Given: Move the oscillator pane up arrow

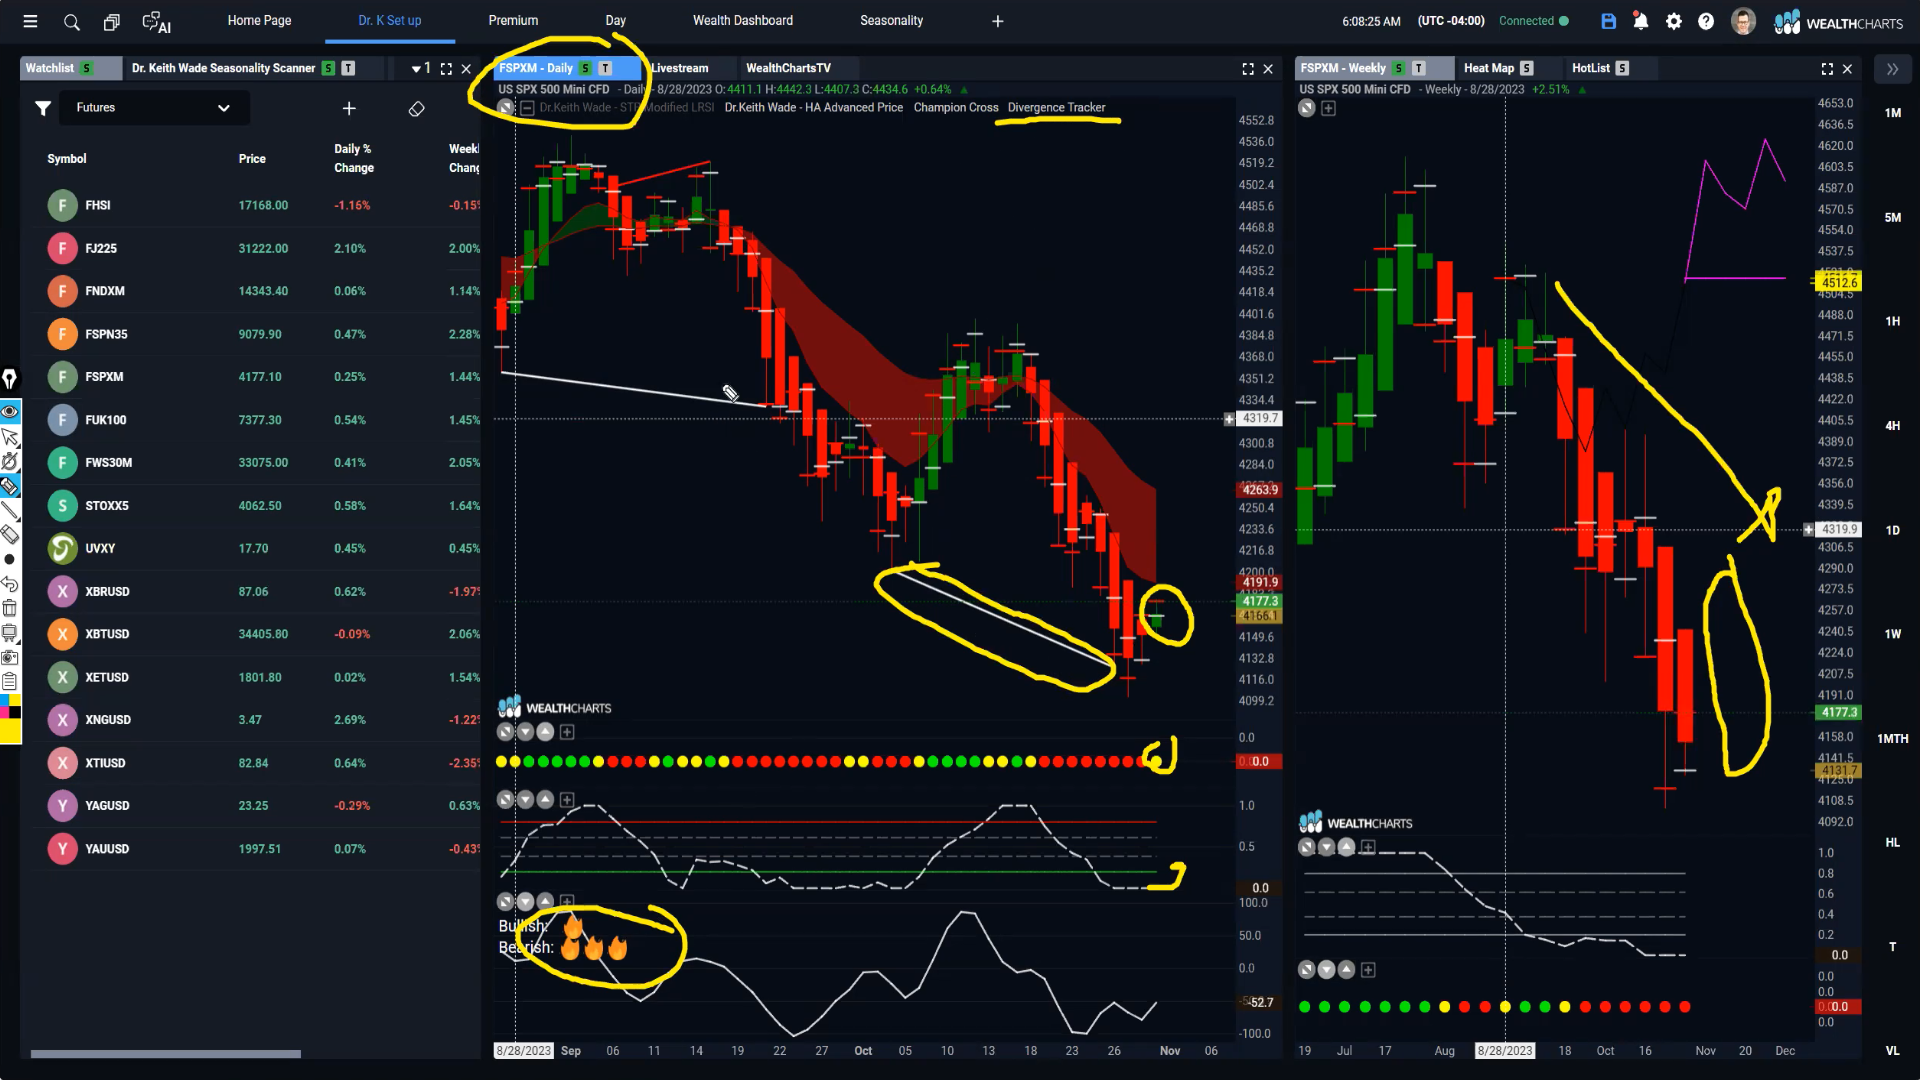Looking at the screenshot, I should coord(545,800).
